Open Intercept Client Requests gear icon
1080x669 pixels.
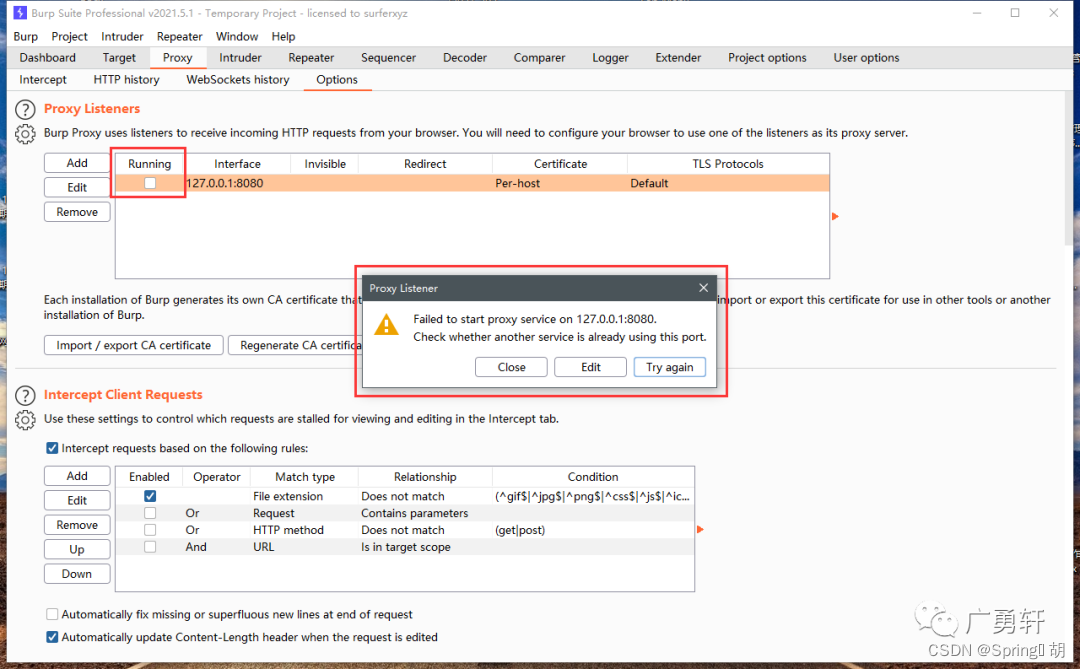25,420
